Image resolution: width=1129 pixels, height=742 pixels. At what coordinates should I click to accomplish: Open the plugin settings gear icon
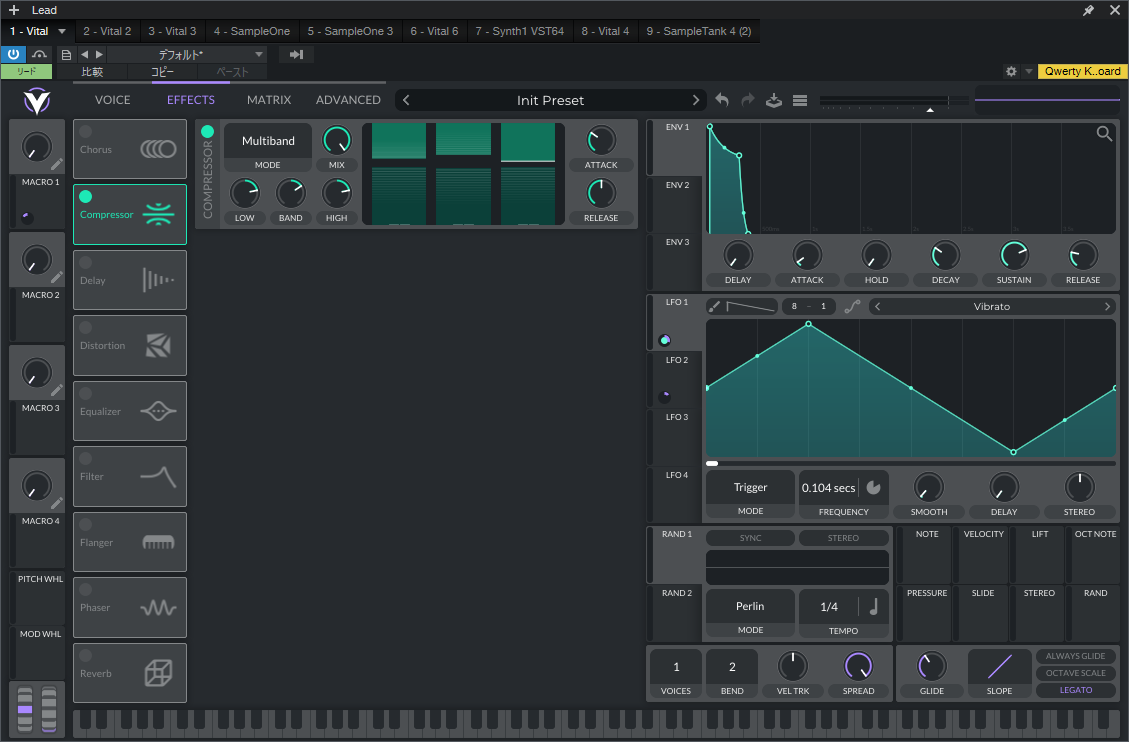[x=1011, y=72]
